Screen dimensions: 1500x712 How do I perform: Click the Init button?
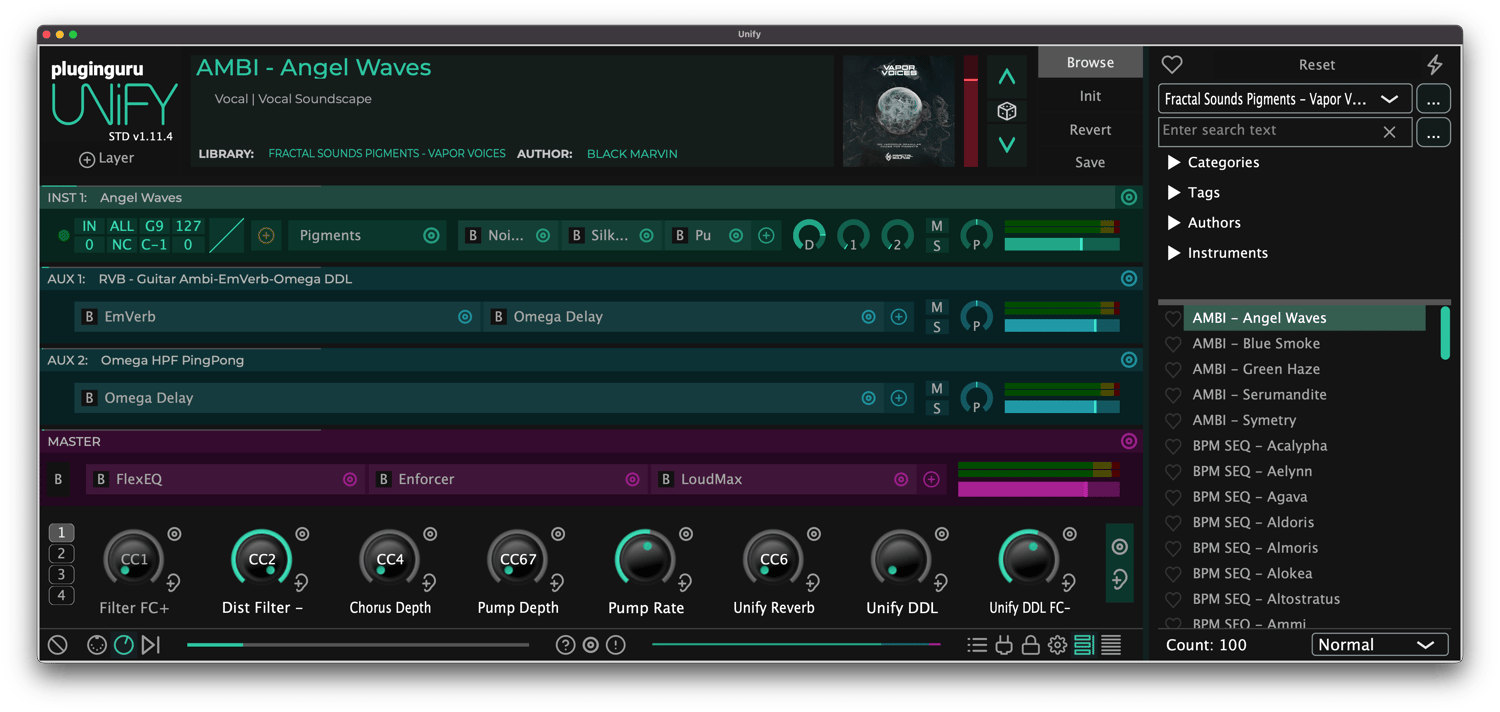(x=1090, y=96)
